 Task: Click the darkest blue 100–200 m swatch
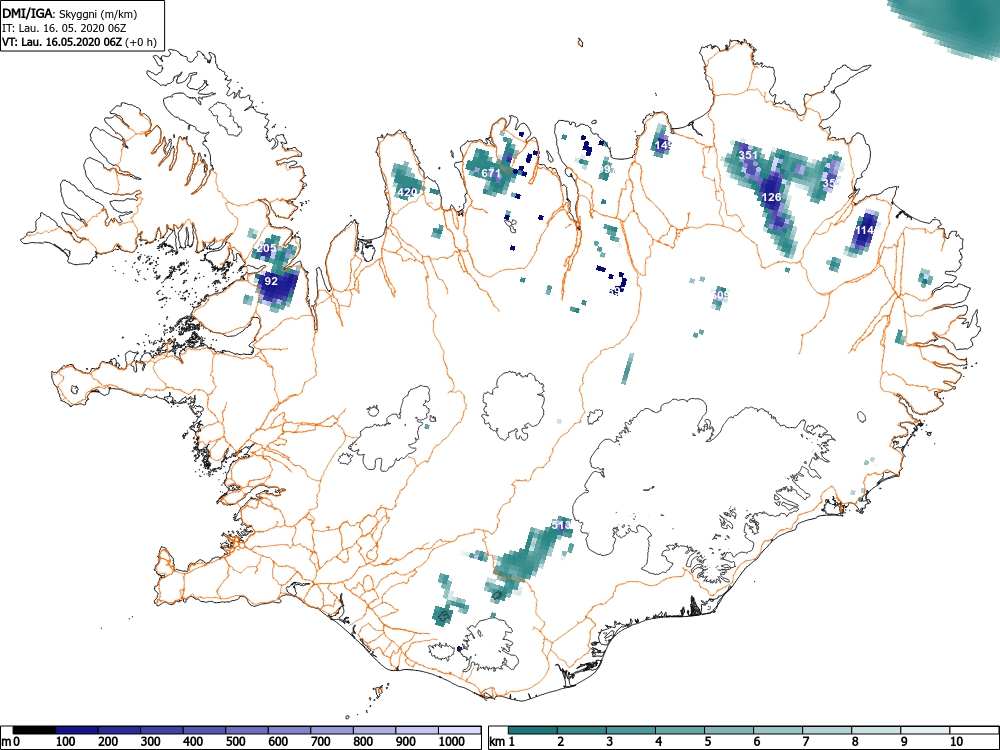77,730
